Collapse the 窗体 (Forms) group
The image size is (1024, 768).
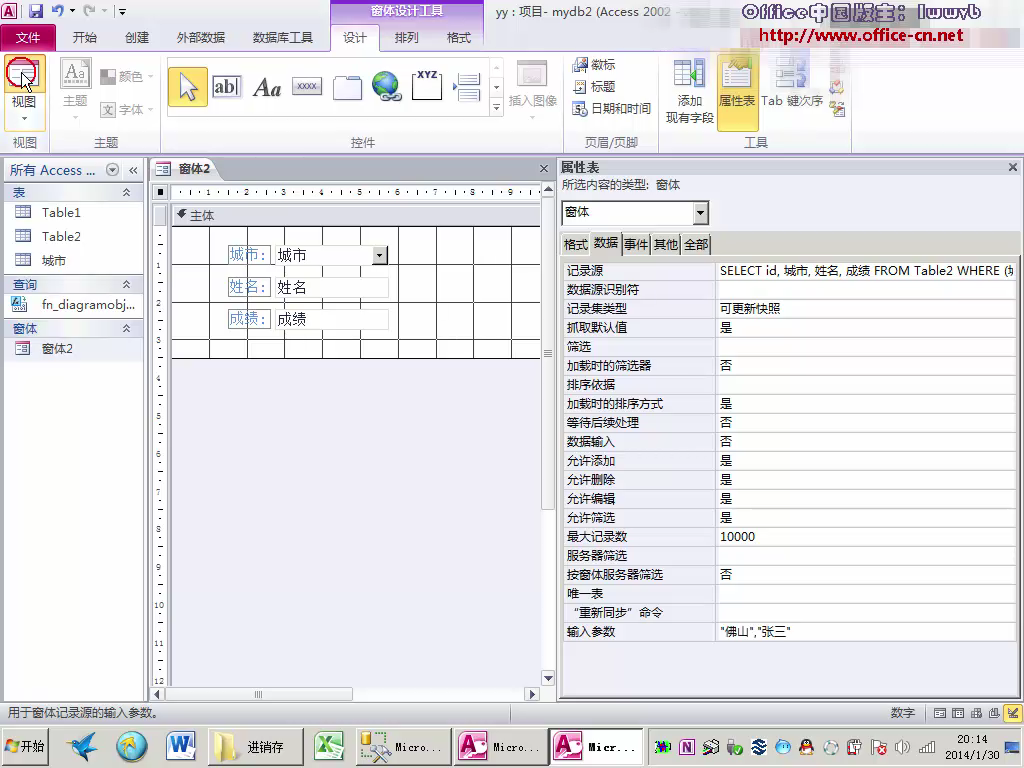point(127,328)
